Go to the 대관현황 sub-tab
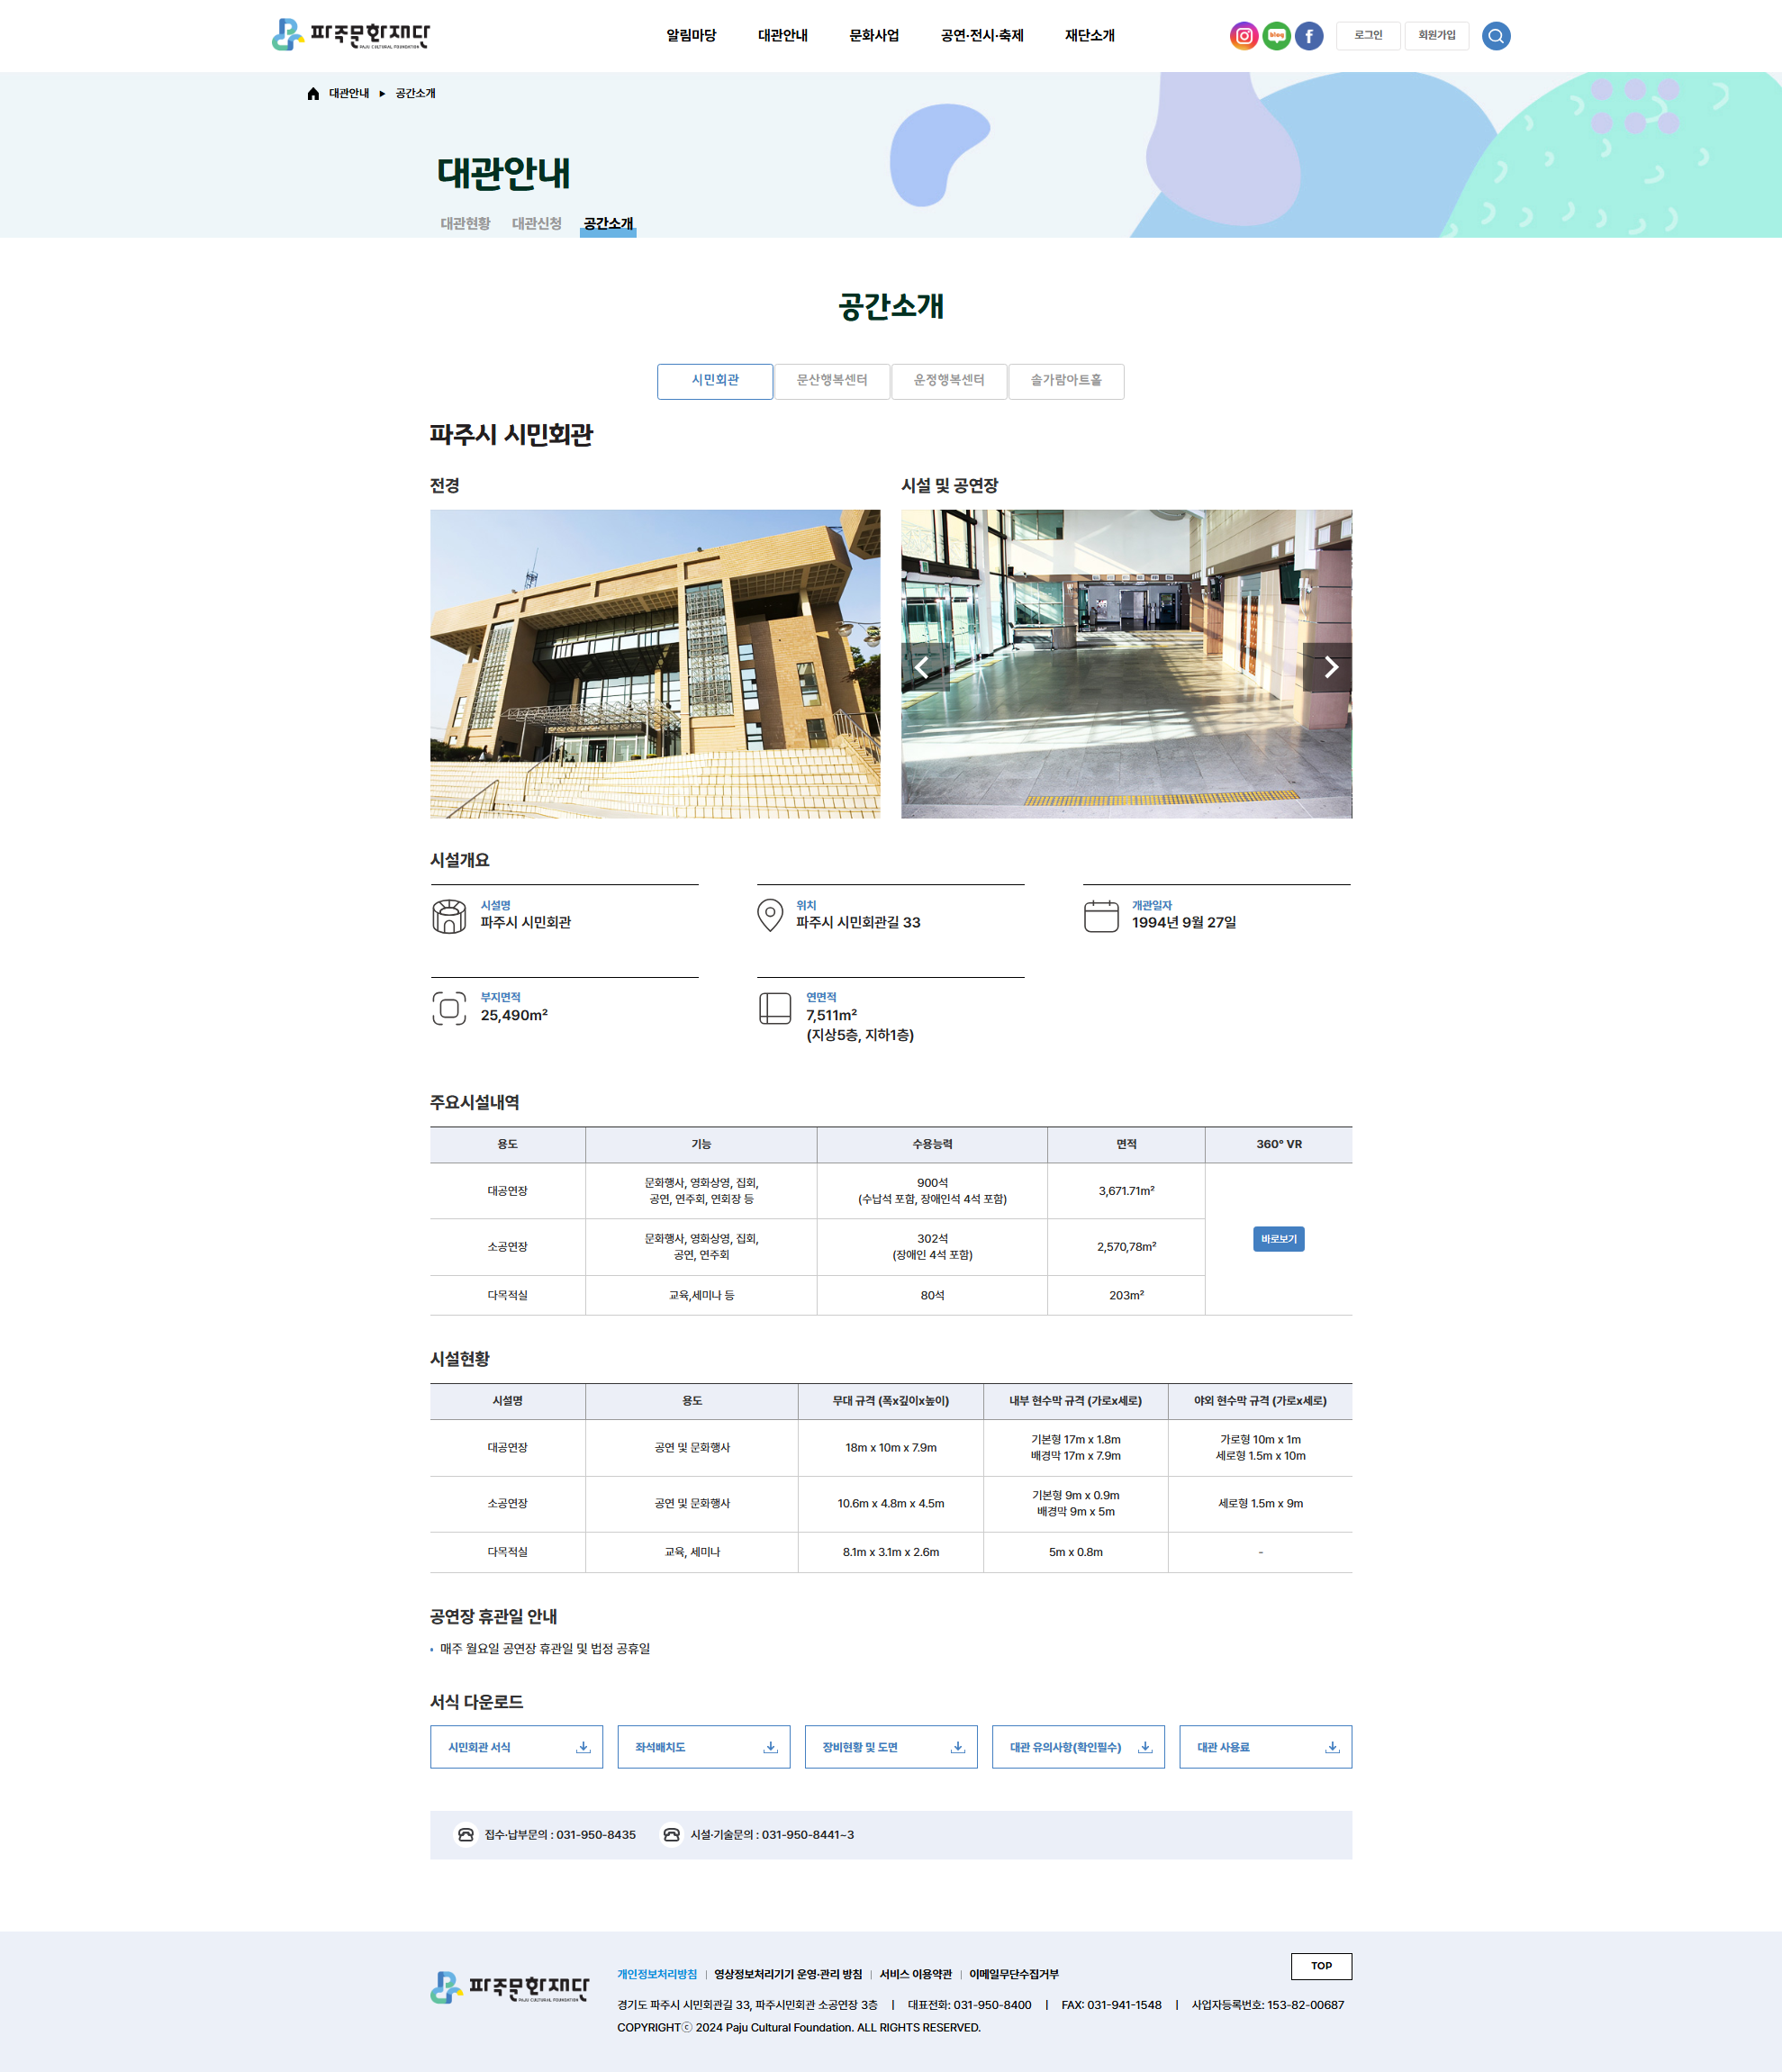Screen dimensions: 1782x2072 pyautogui.click(x=465, y=224)
